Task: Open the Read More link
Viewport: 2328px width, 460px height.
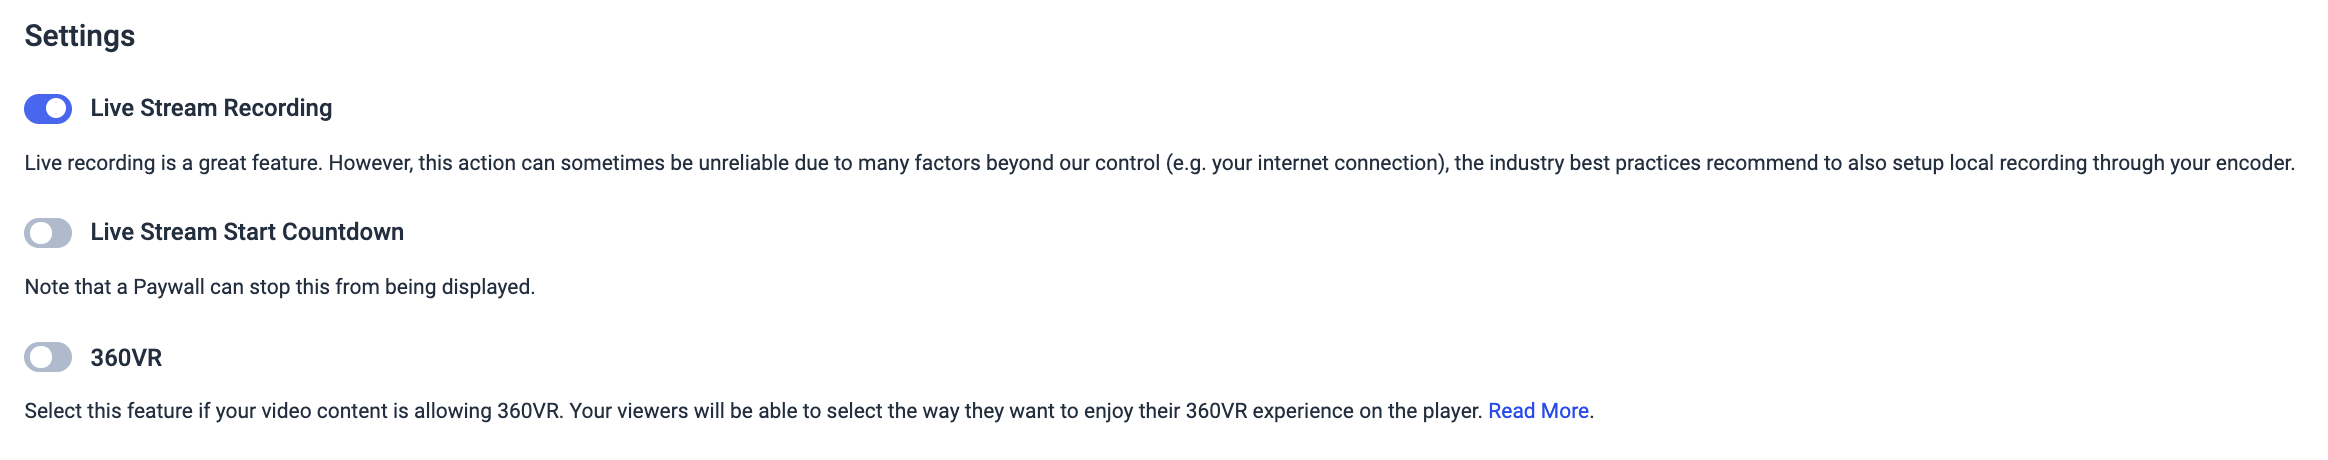Action: tap(1538, 411)
